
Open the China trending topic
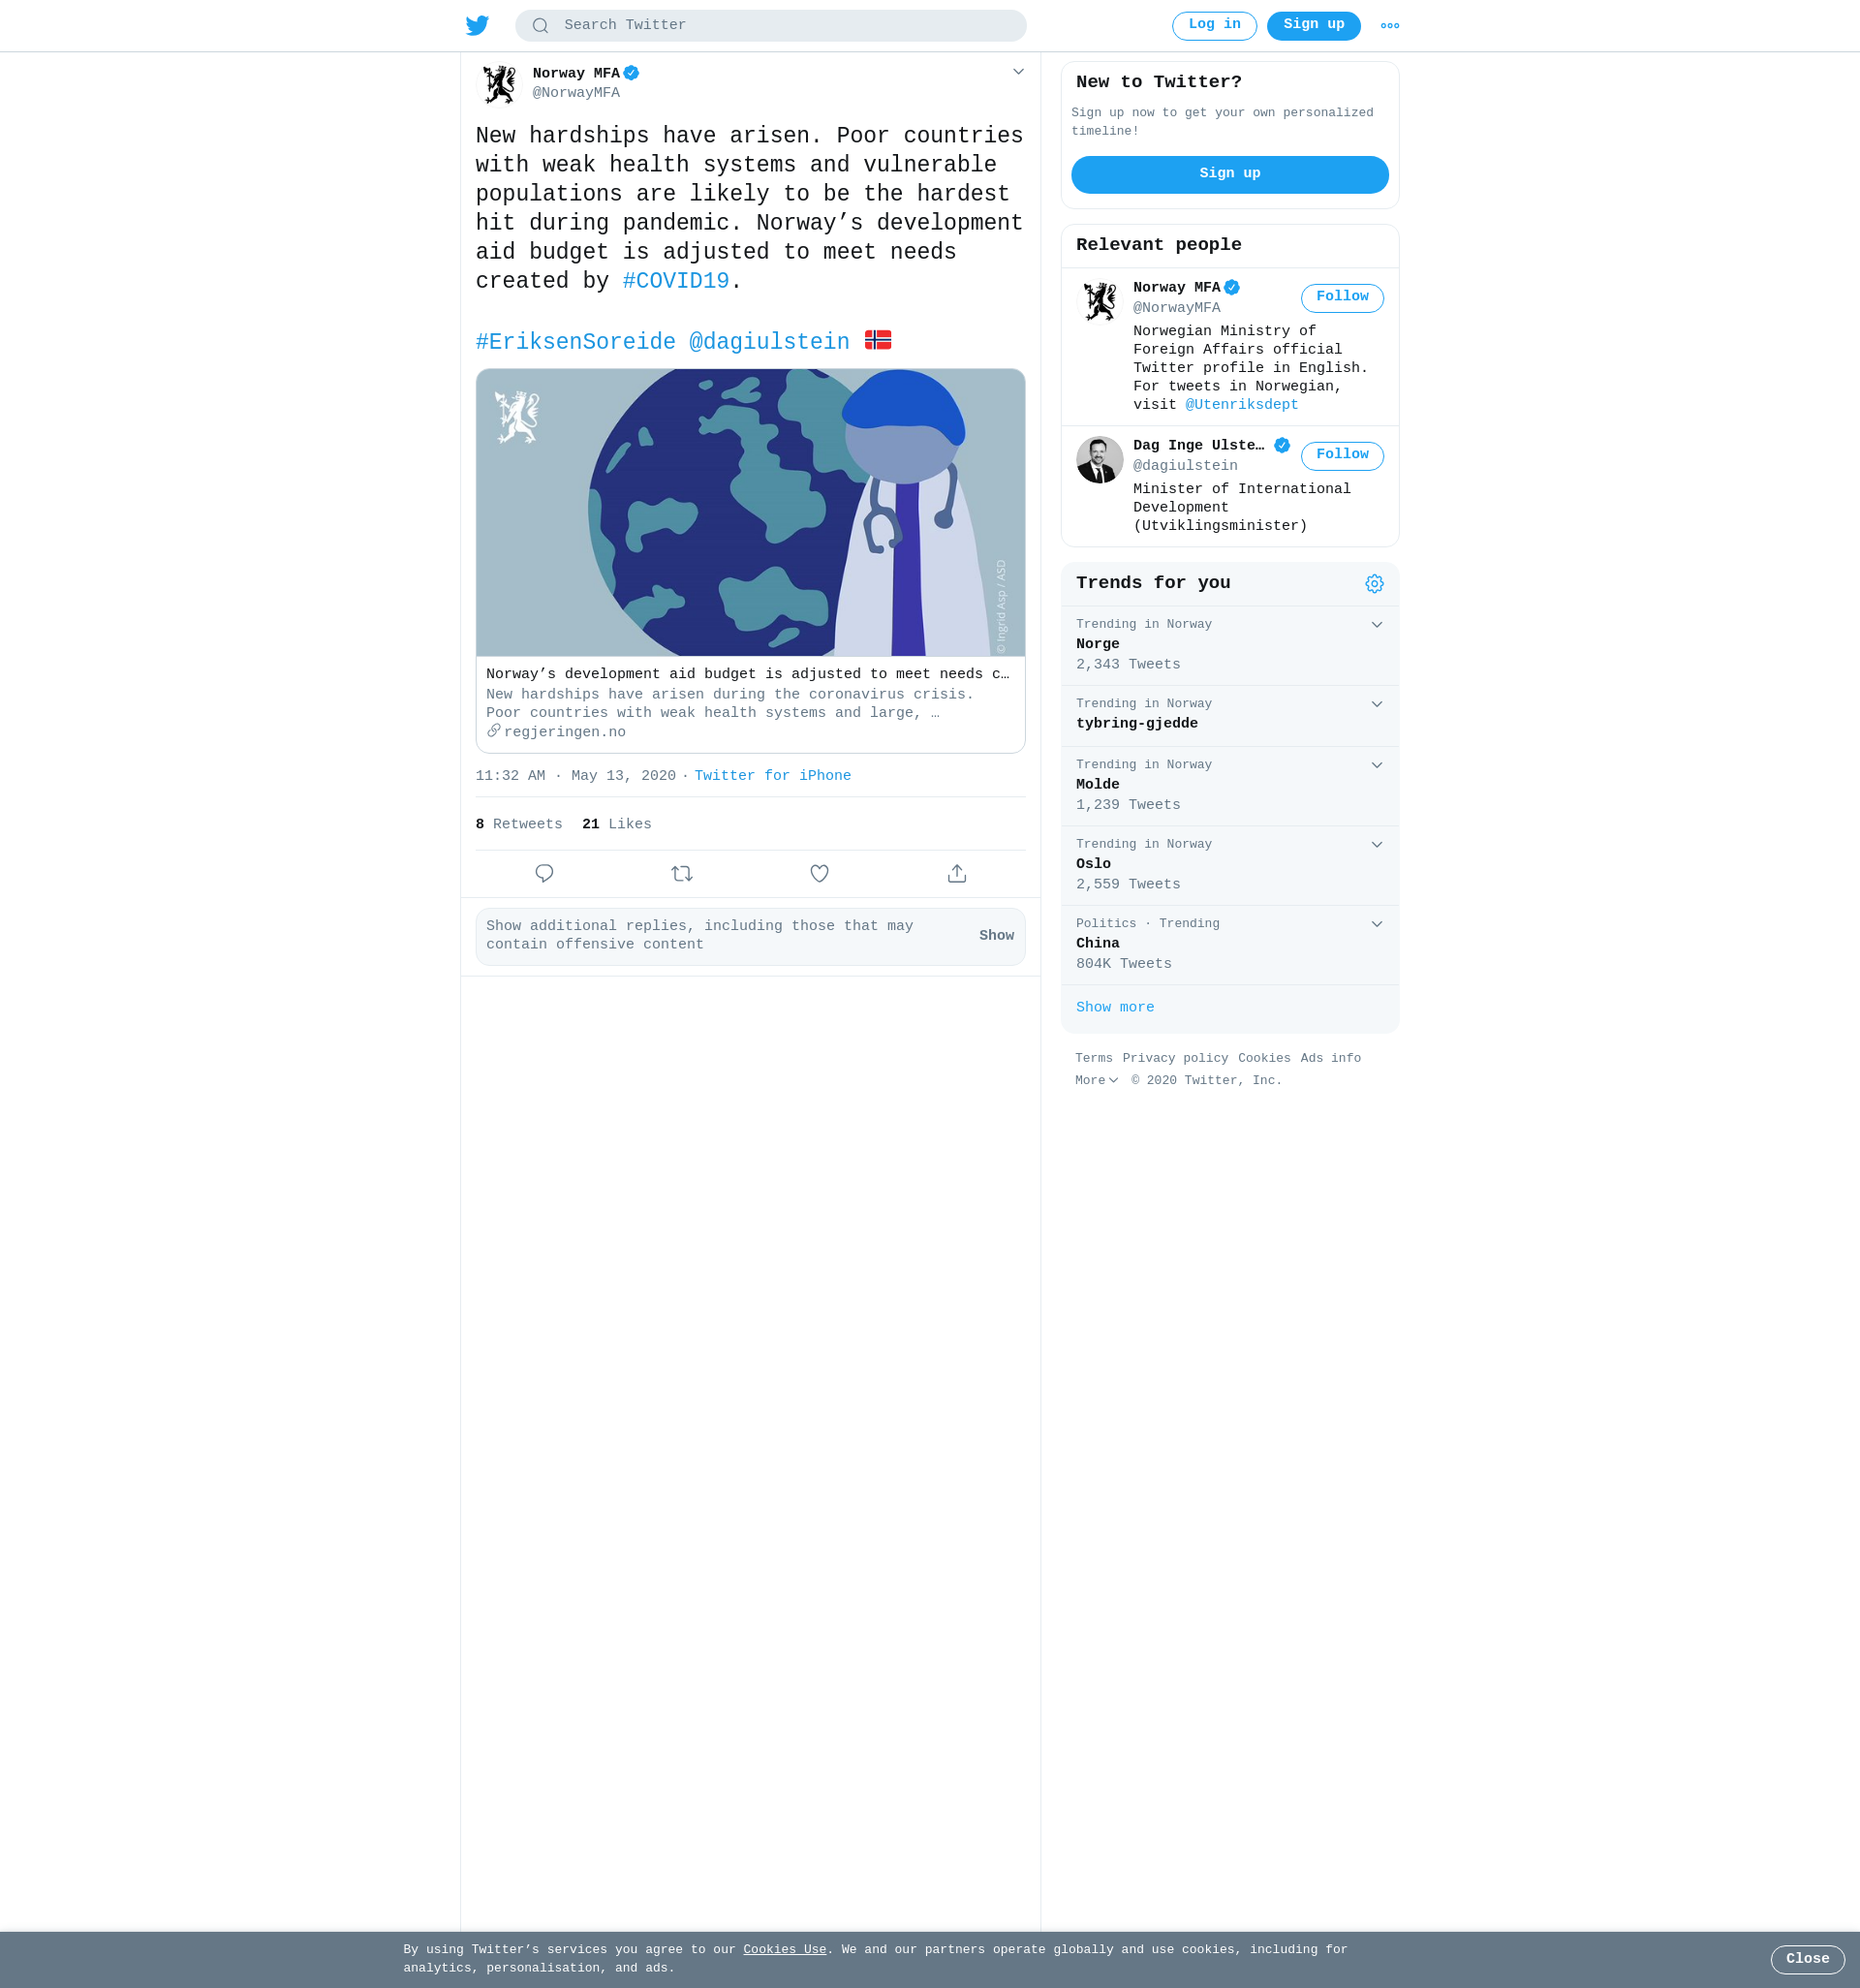(1229, 945)
